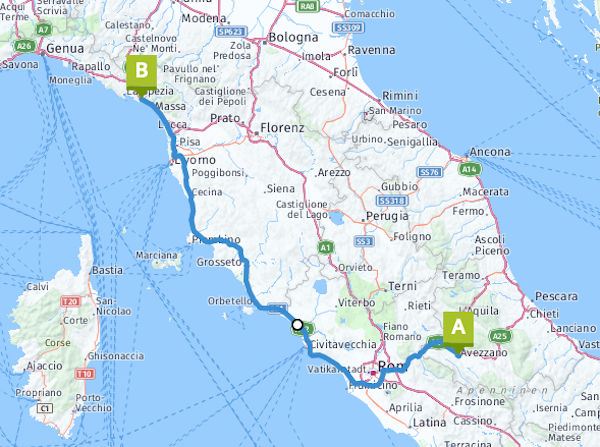This screenshot has width=600, height=447.
Task: Click the SS309 road shield near Comacchio
Action: 349,28
